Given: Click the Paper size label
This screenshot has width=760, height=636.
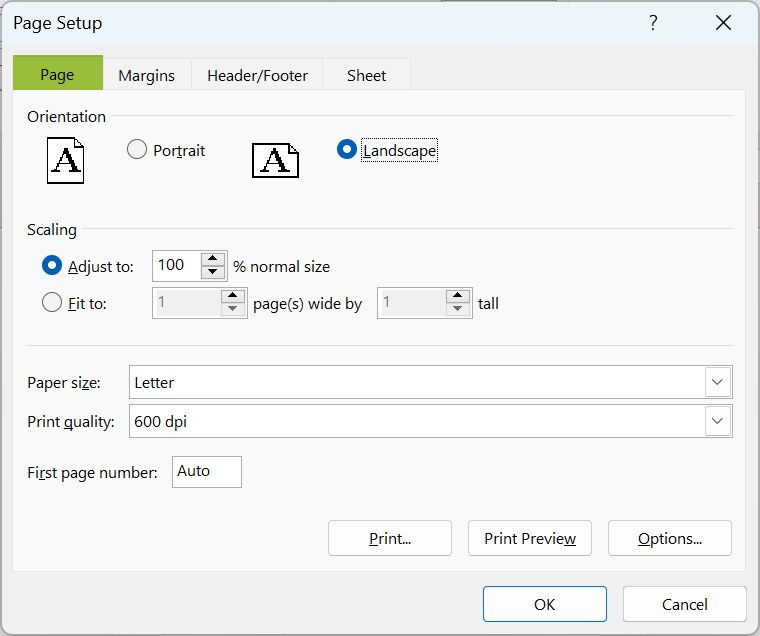Looking at the screenshot, I should coord(64,382).
